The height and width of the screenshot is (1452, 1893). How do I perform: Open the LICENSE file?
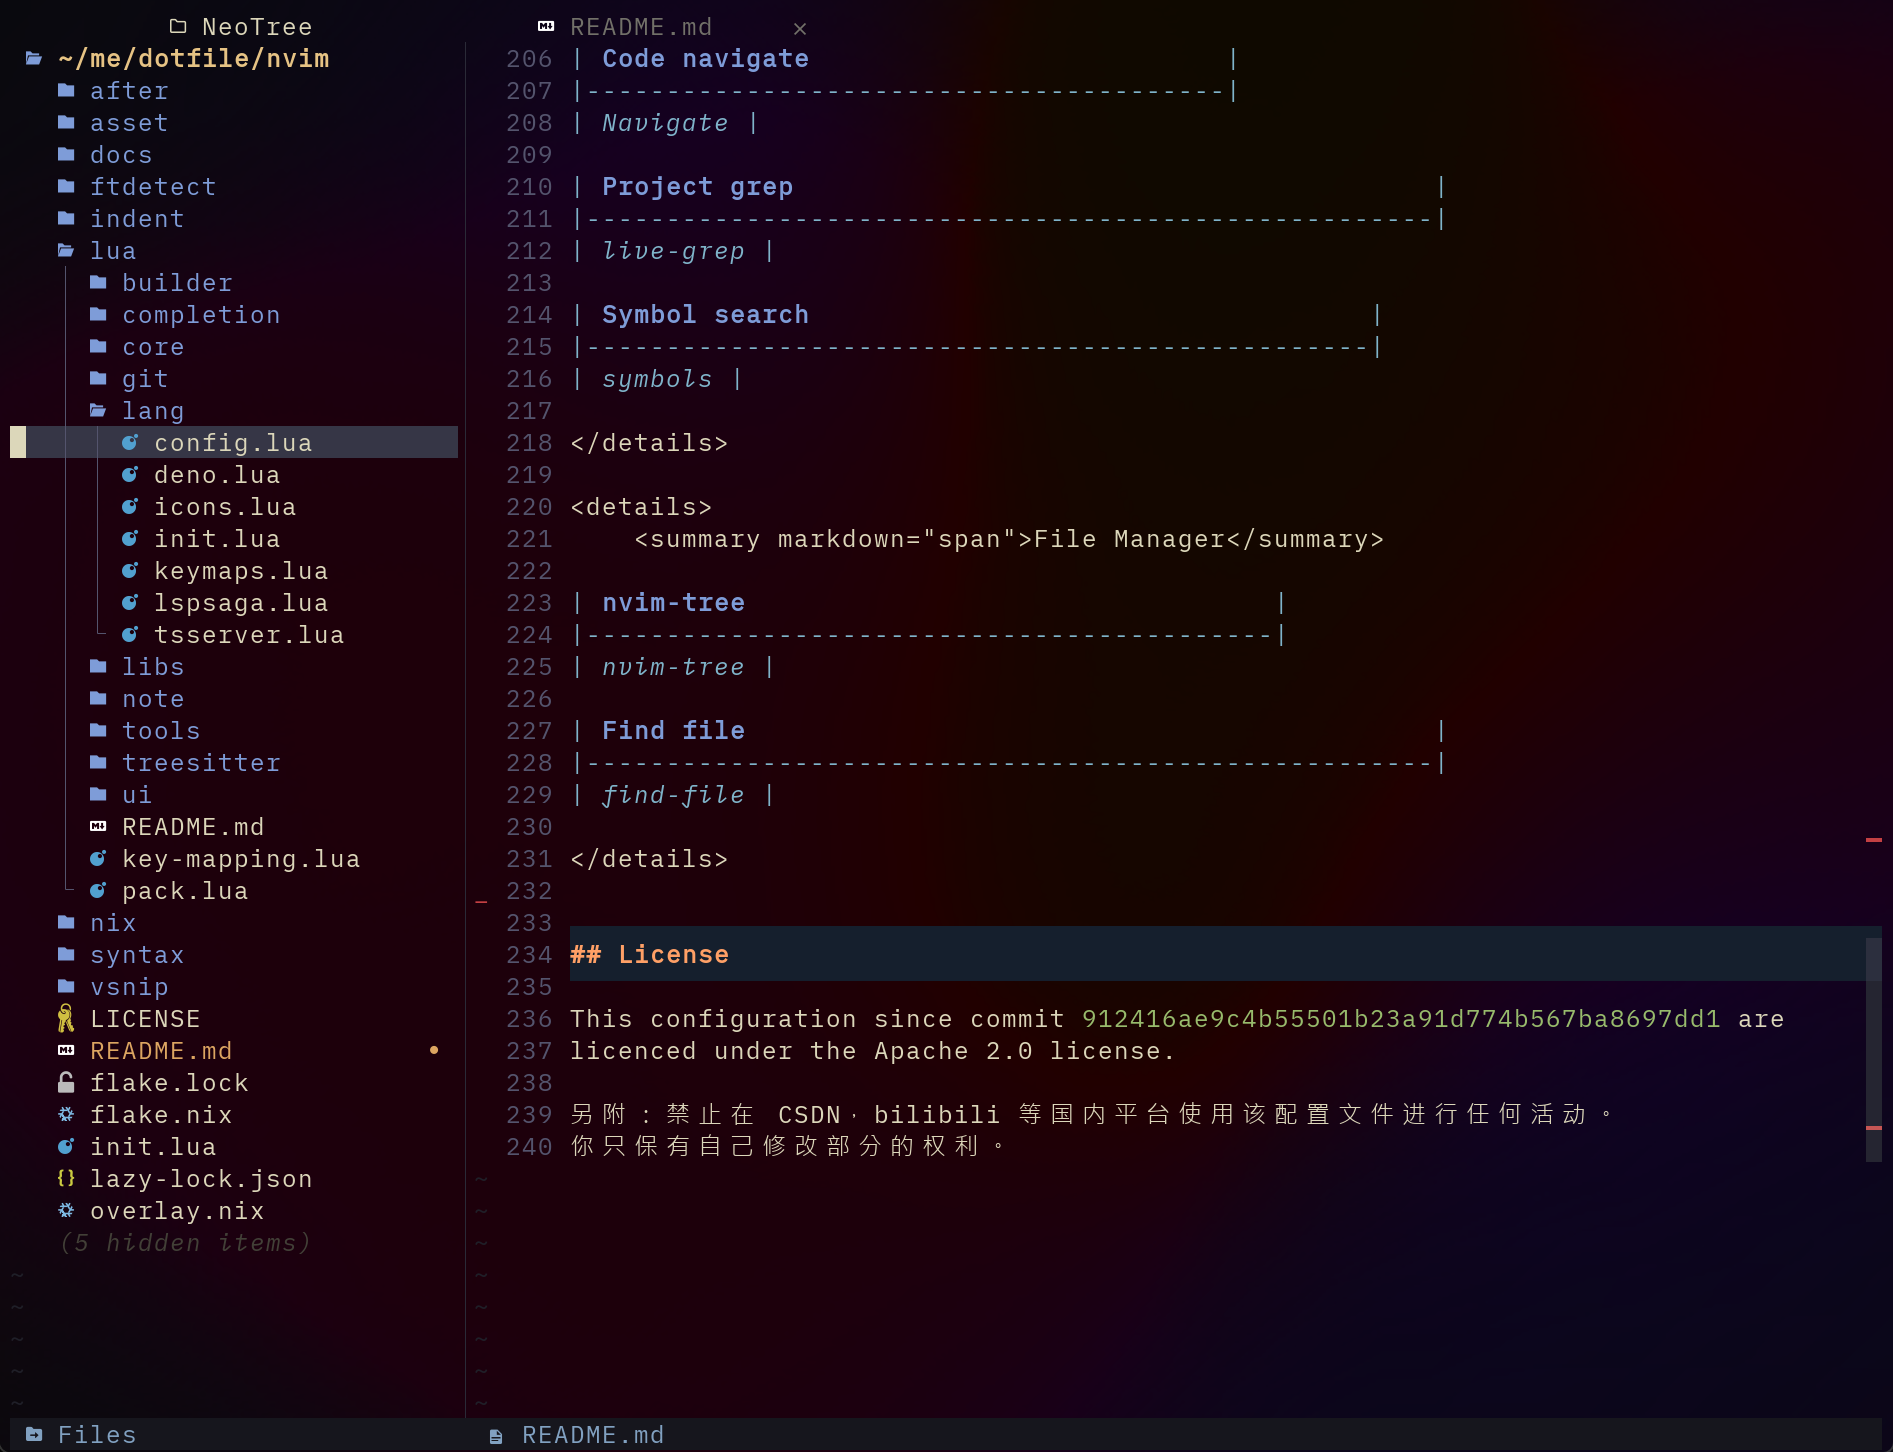pos(145,1019)
